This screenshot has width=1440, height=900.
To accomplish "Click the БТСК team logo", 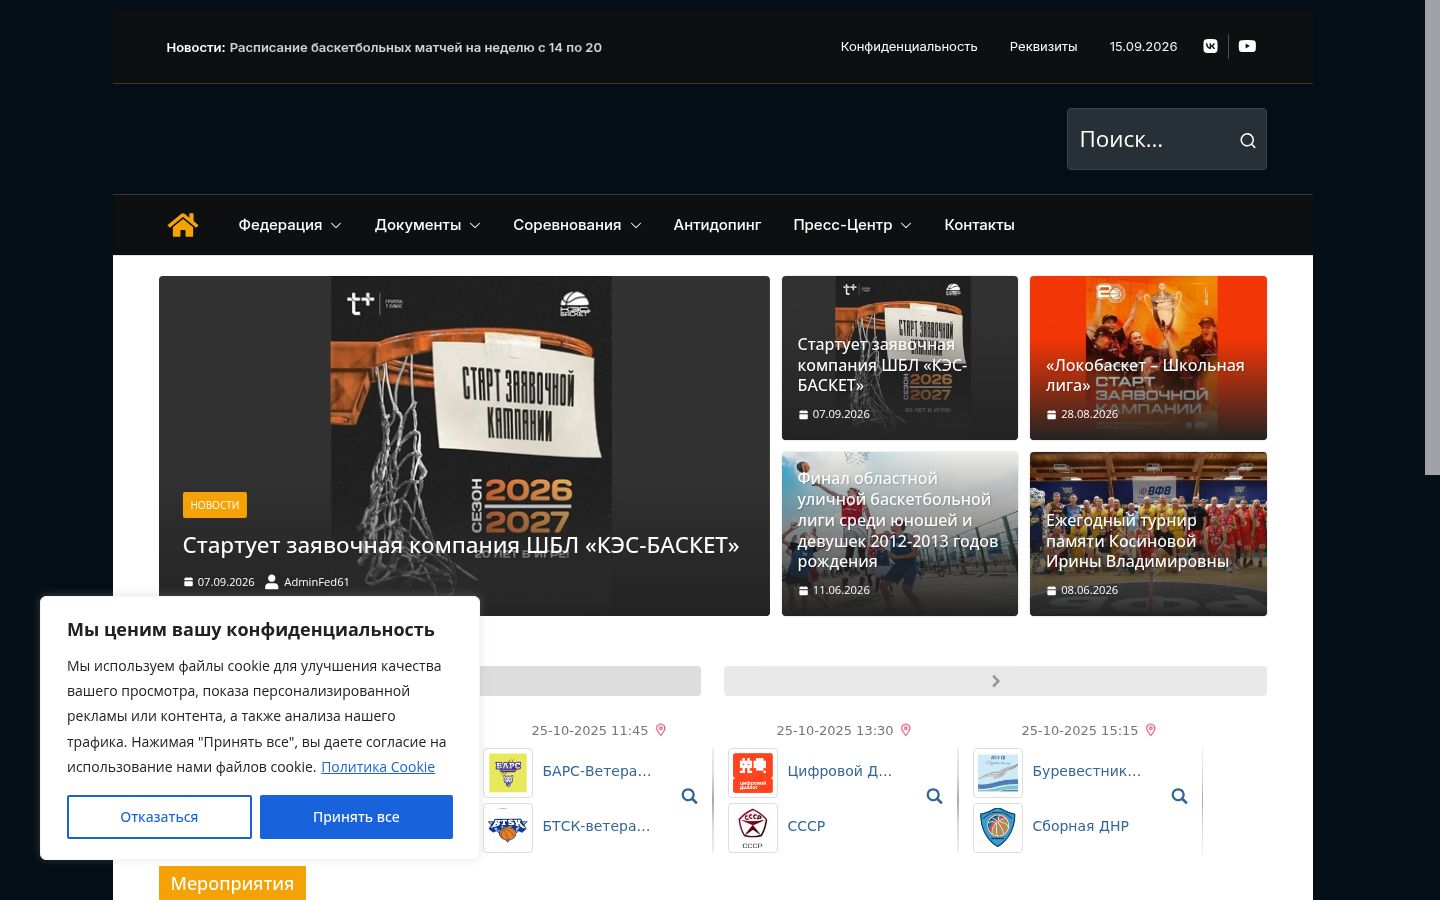I will (x=508, y=828).
